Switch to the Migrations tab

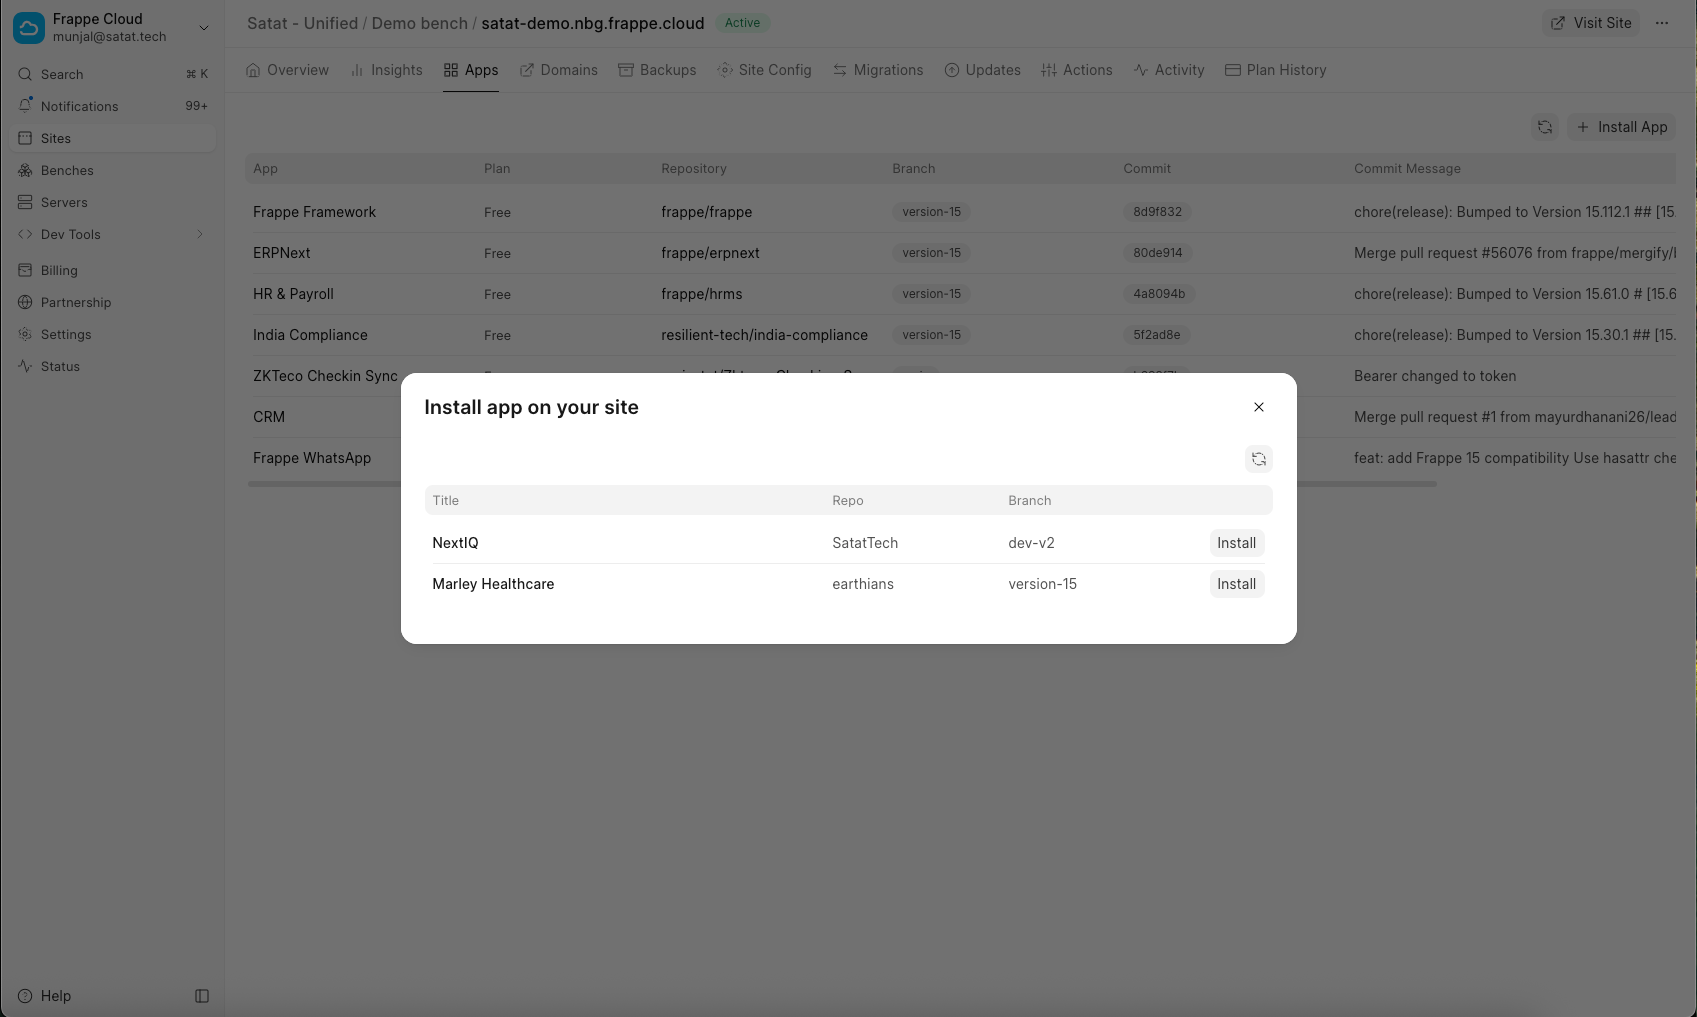[x=878, y=70]
